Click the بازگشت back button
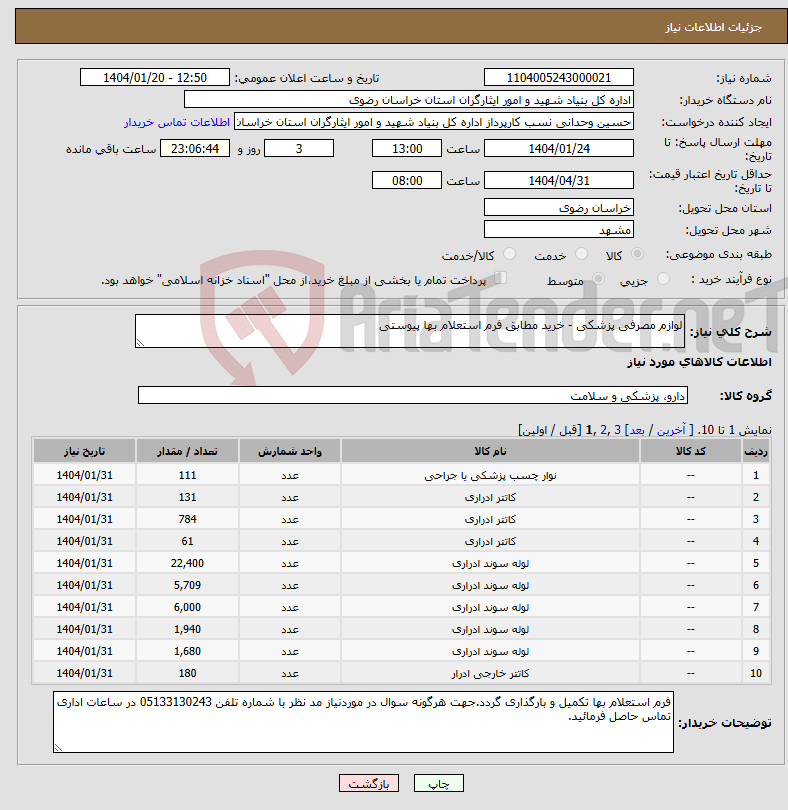 (x=369, y=783)
